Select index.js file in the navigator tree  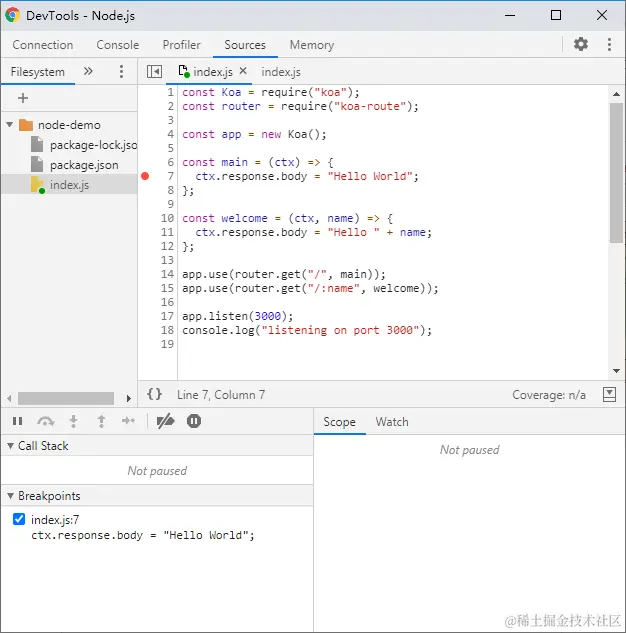(69, 185)
